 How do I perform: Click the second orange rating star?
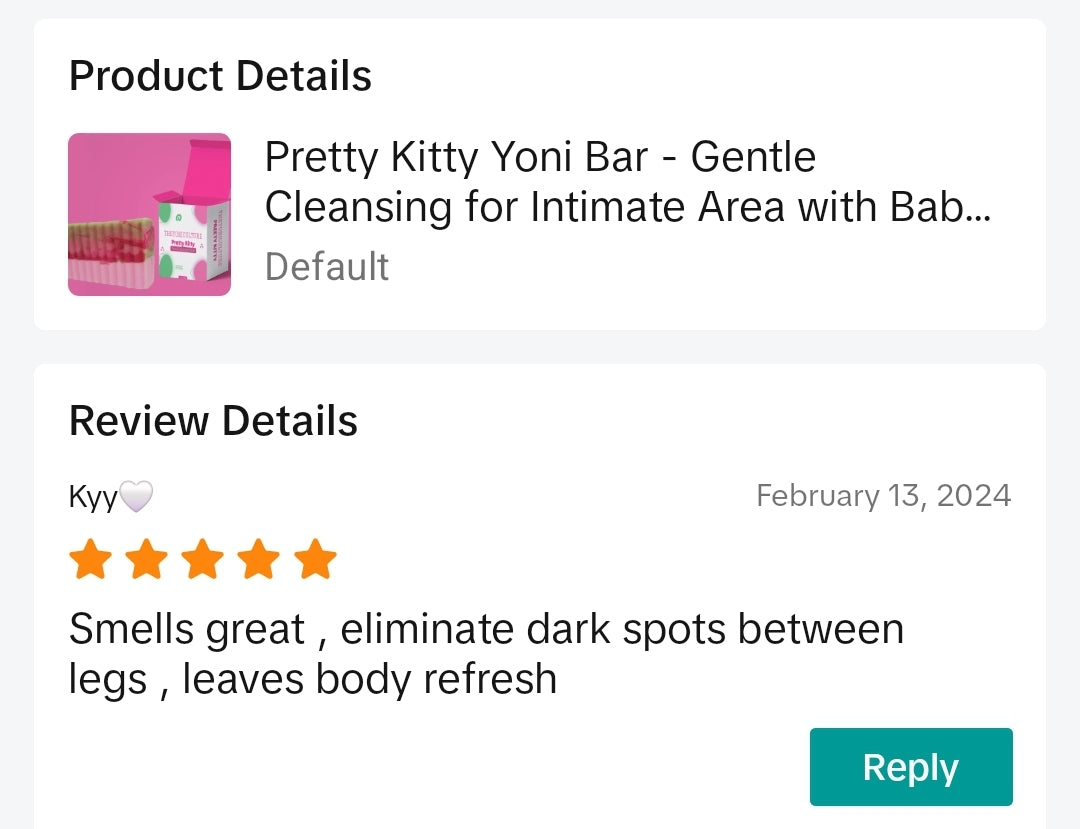tap(146, 560)
